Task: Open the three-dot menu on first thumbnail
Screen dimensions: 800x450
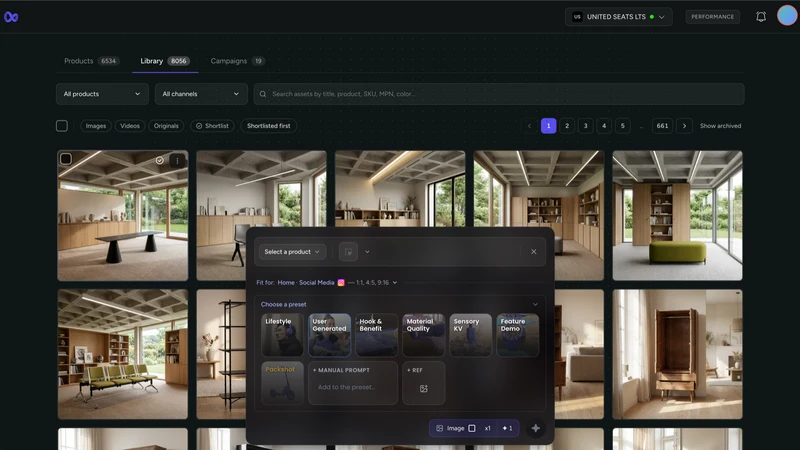Action: click(177, 161)
